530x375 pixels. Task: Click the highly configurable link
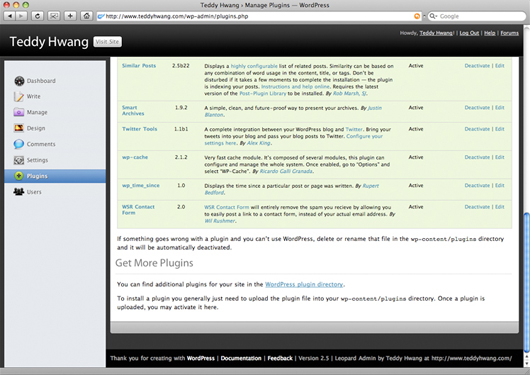pos(254,66)
